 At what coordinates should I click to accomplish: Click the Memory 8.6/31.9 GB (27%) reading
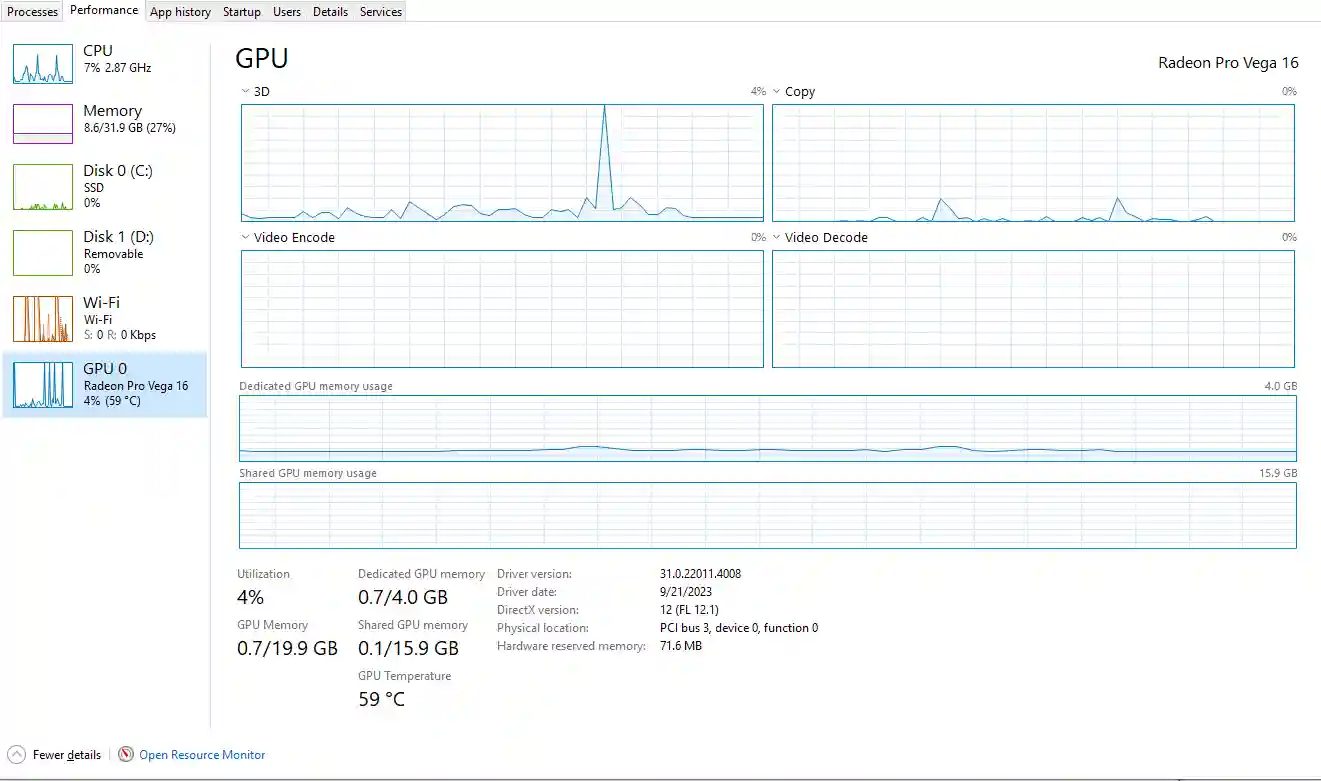tap(130, 128)
